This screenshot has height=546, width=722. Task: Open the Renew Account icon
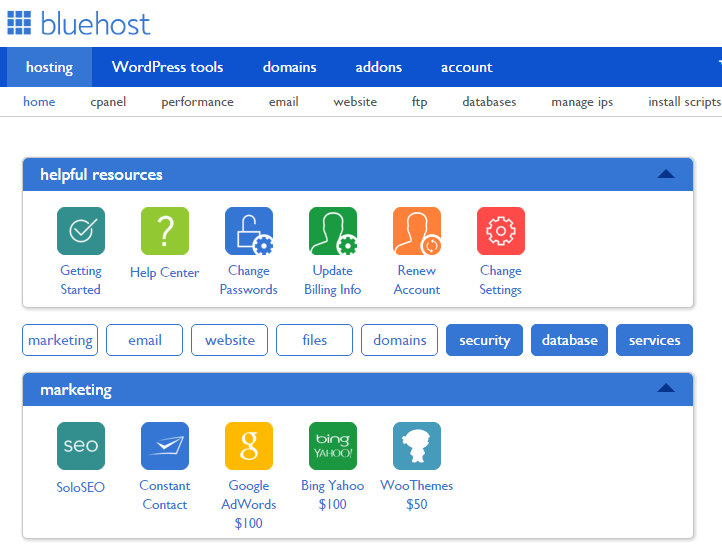tap(417, 232)
